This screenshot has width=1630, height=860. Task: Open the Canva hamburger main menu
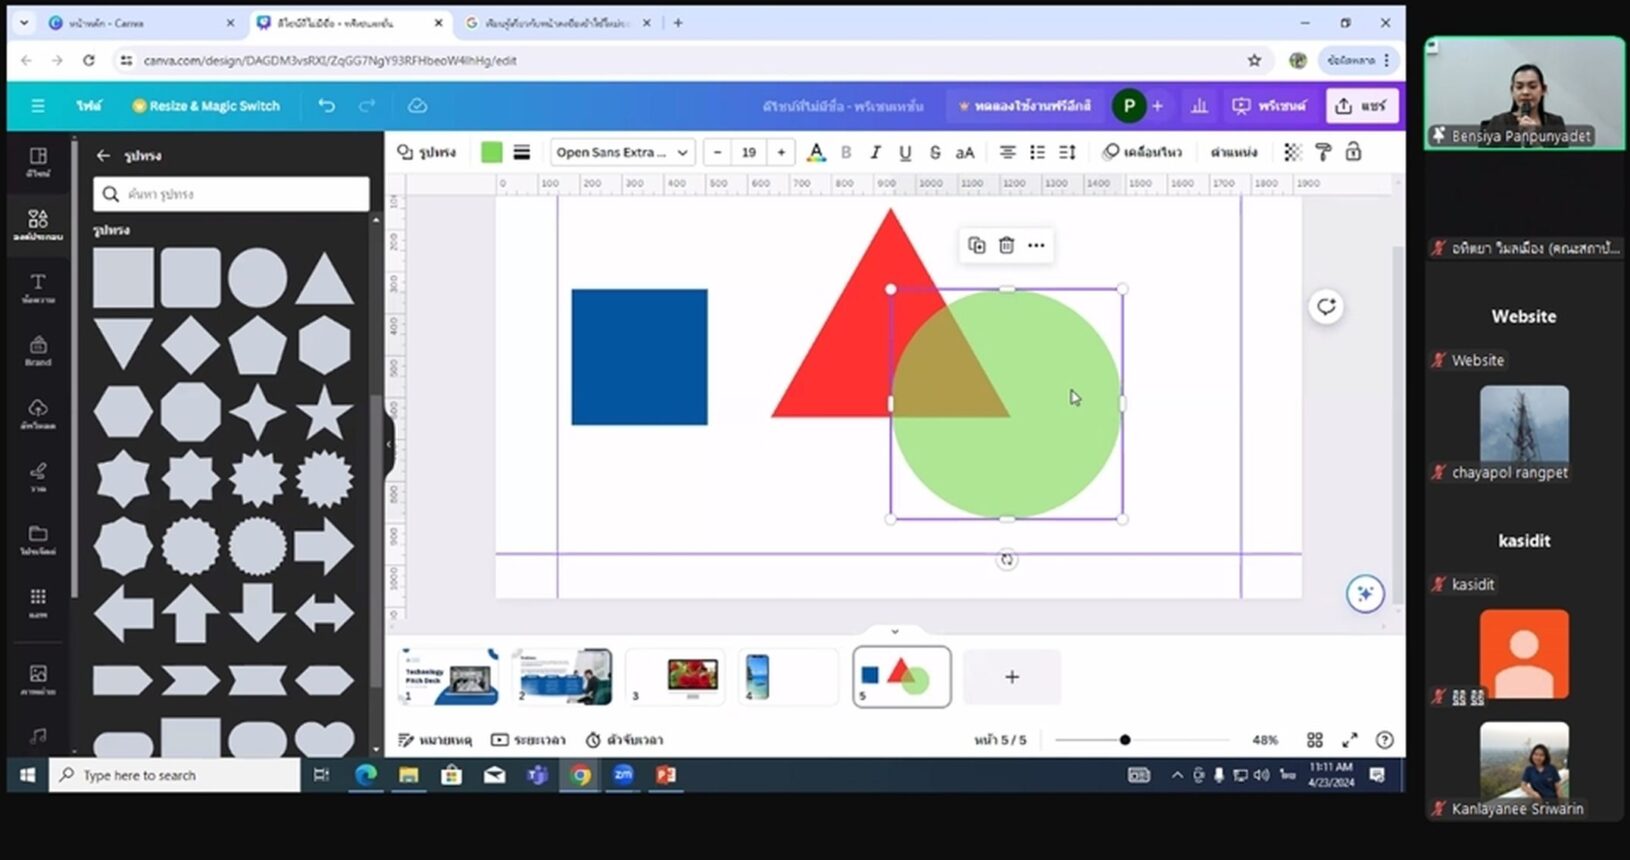pos(38,106)
